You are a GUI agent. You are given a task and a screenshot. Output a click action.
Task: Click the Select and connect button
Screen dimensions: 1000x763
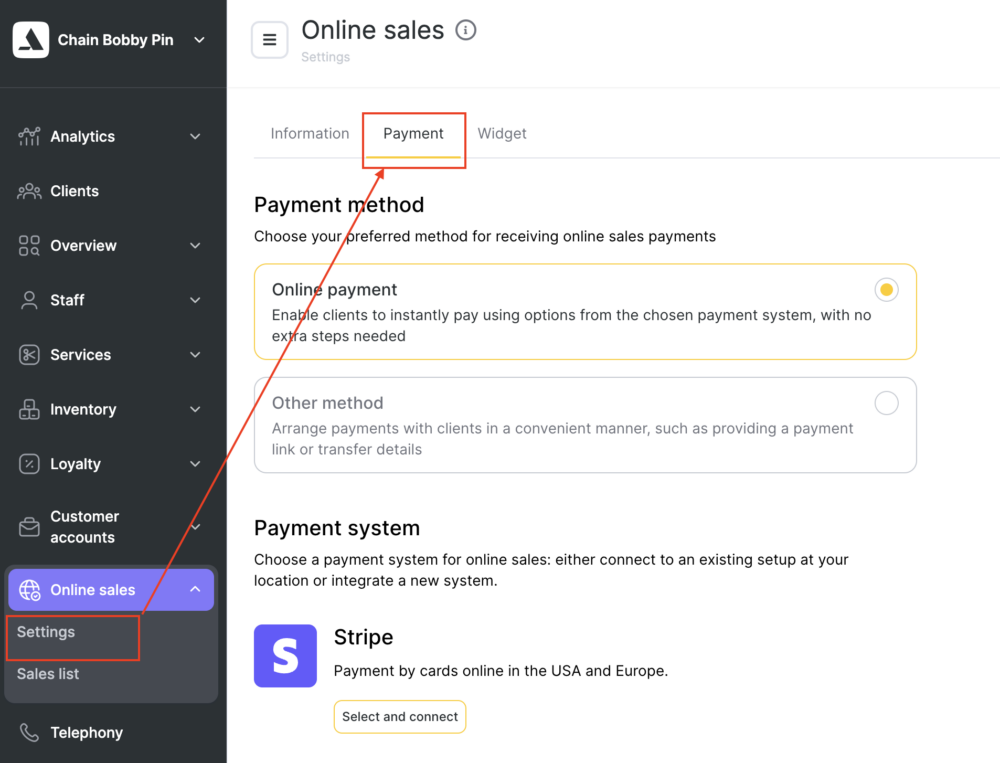pyautogui.click(x=400, y=716)
